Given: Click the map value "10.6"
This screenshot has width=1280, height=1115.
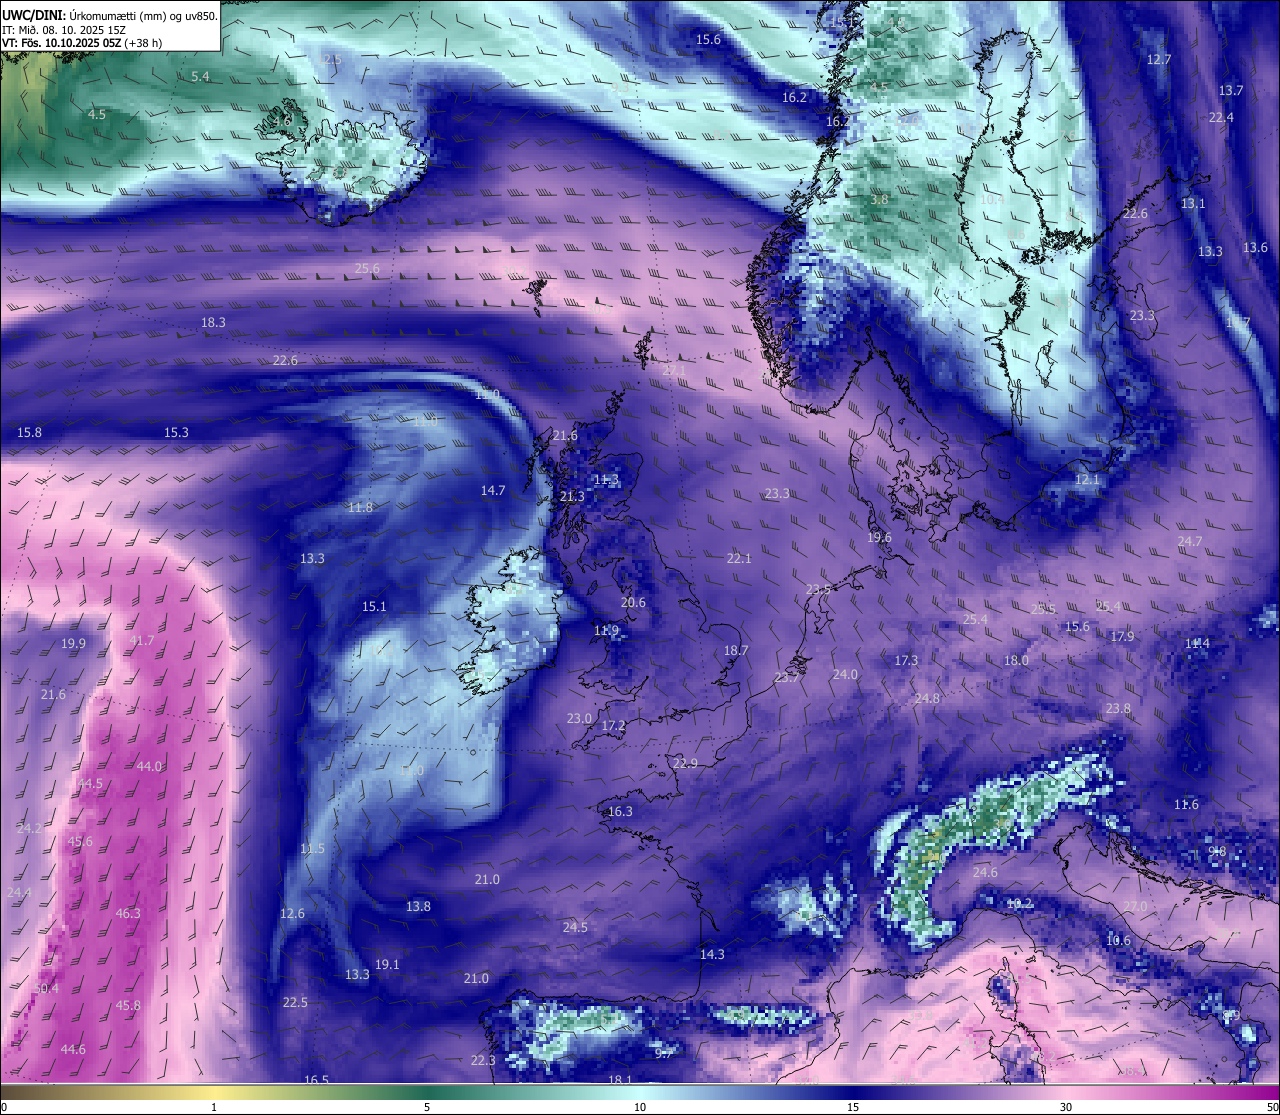Looking at the screenshot, I should click(x=1118, y=941).
